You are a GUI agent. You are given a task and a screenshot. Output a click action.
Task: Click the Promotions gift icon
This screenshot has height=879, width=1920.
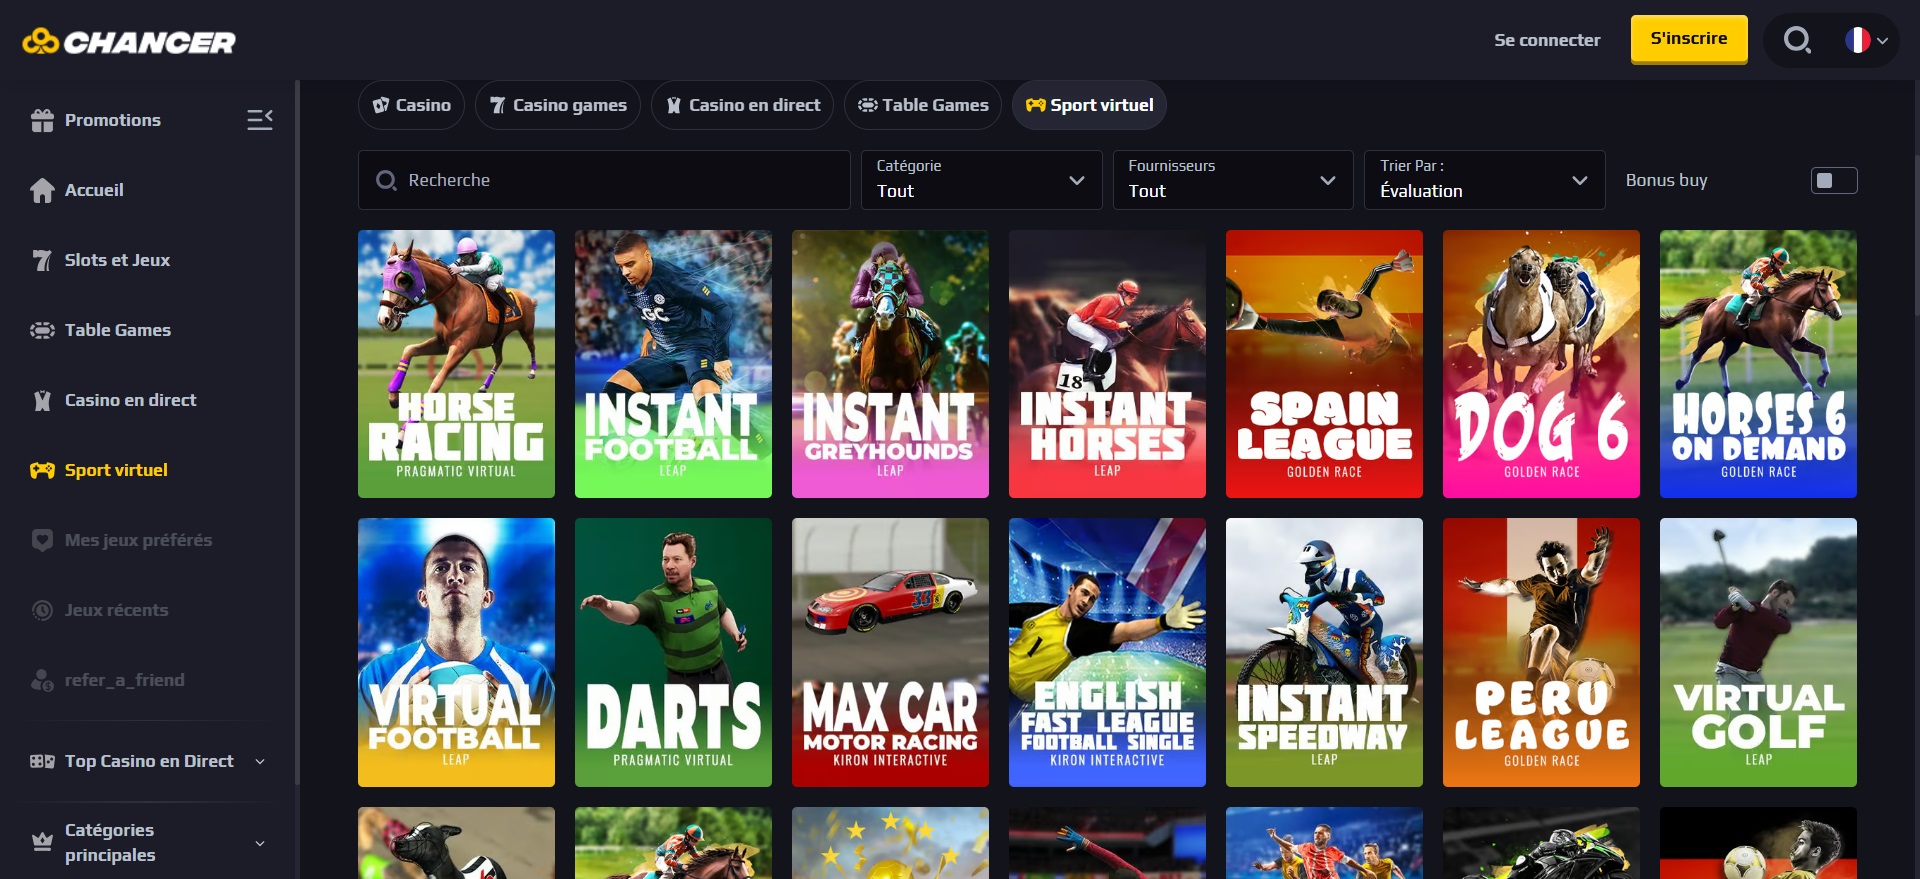point(42,120)
